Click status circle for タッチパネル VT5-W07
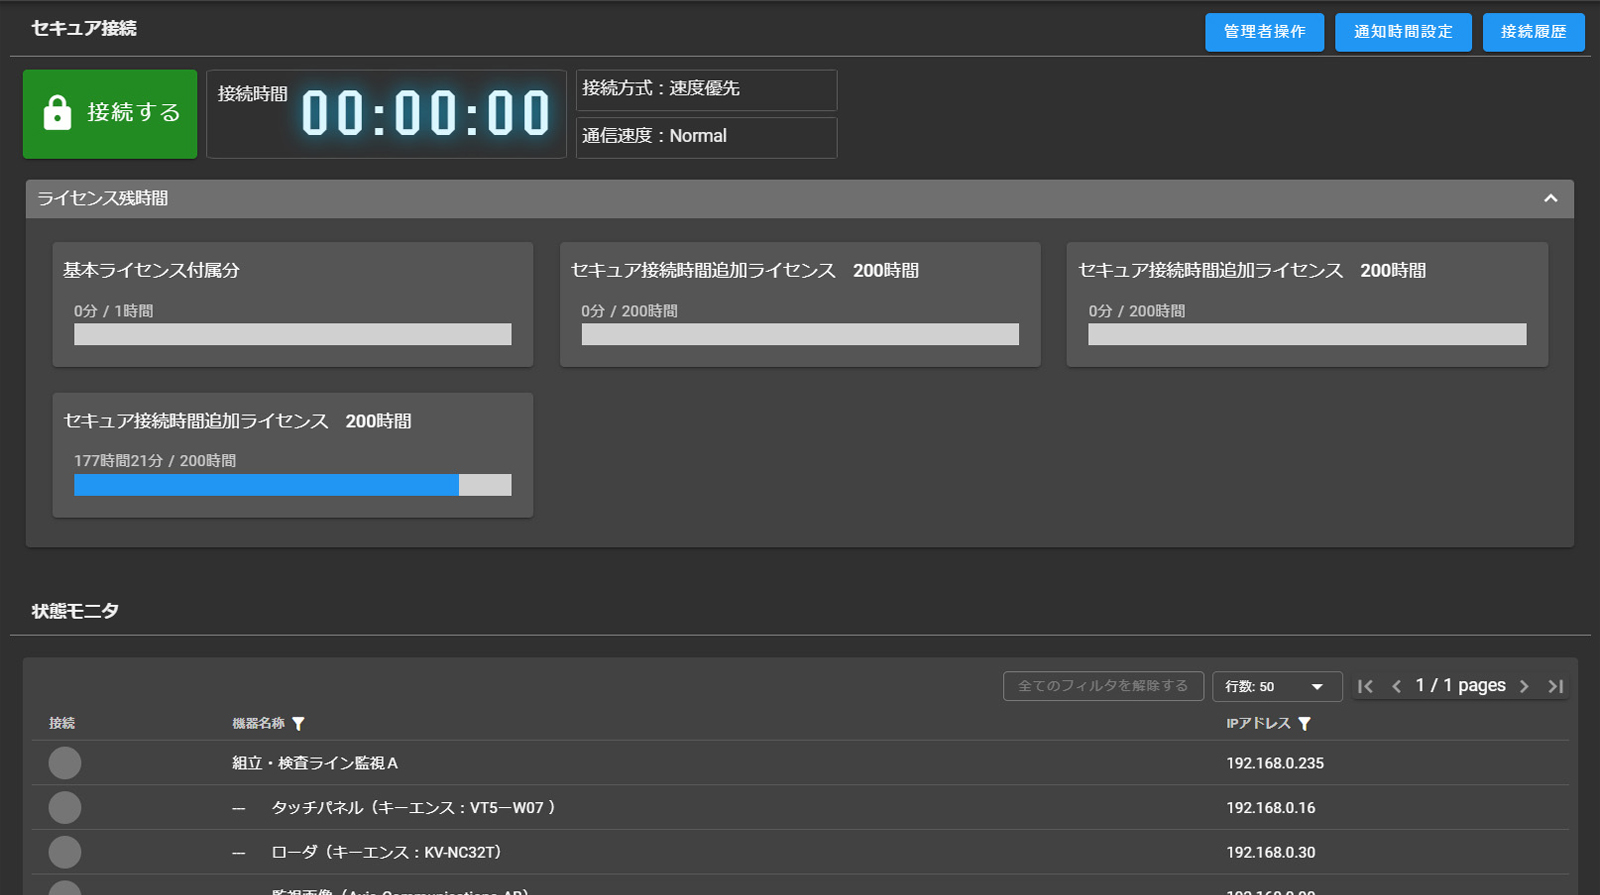Image resolution: width=1600 pixels, height=895 pixels. coord(65,808)
